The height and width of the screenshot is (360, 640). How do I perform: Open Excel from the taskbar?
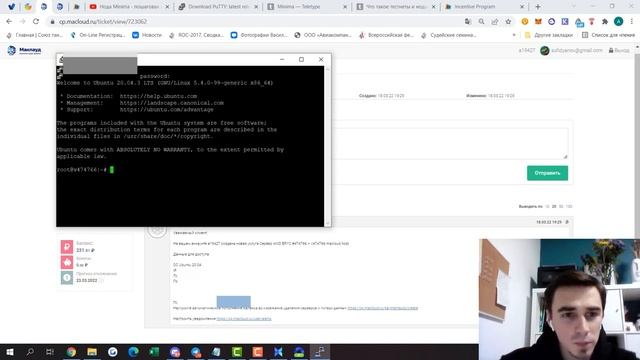click(154, 351)
